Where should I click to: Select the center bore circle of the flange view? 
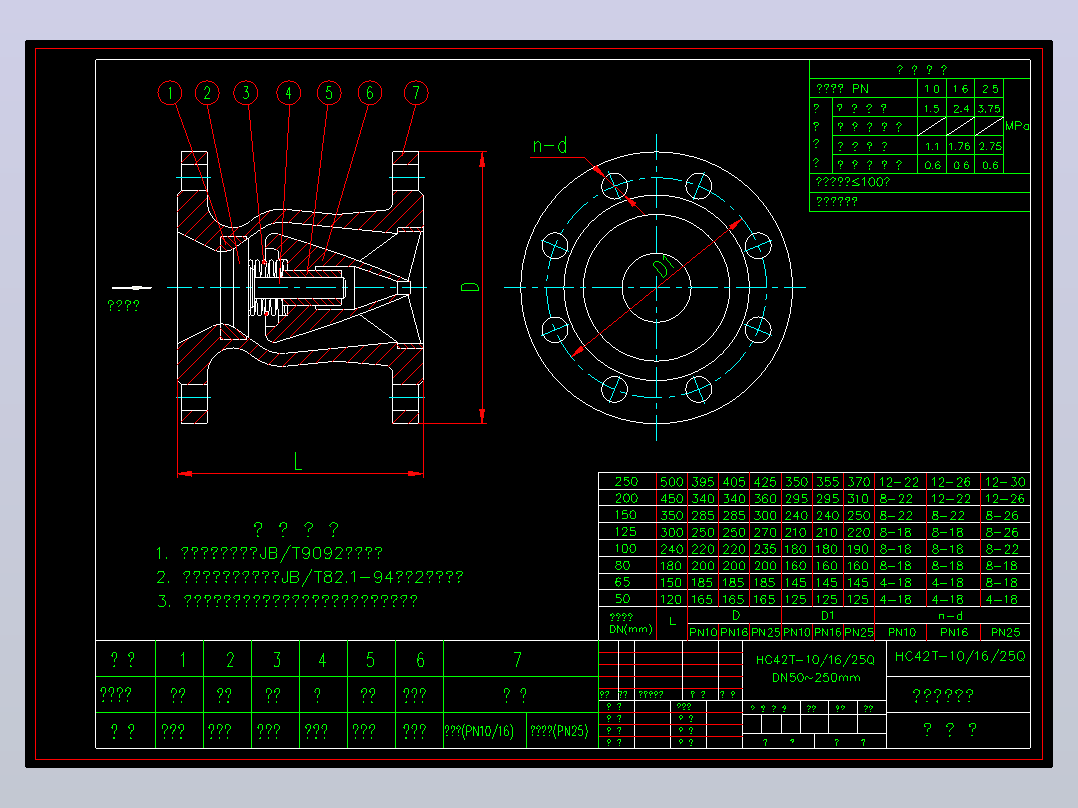click(657, 287)
